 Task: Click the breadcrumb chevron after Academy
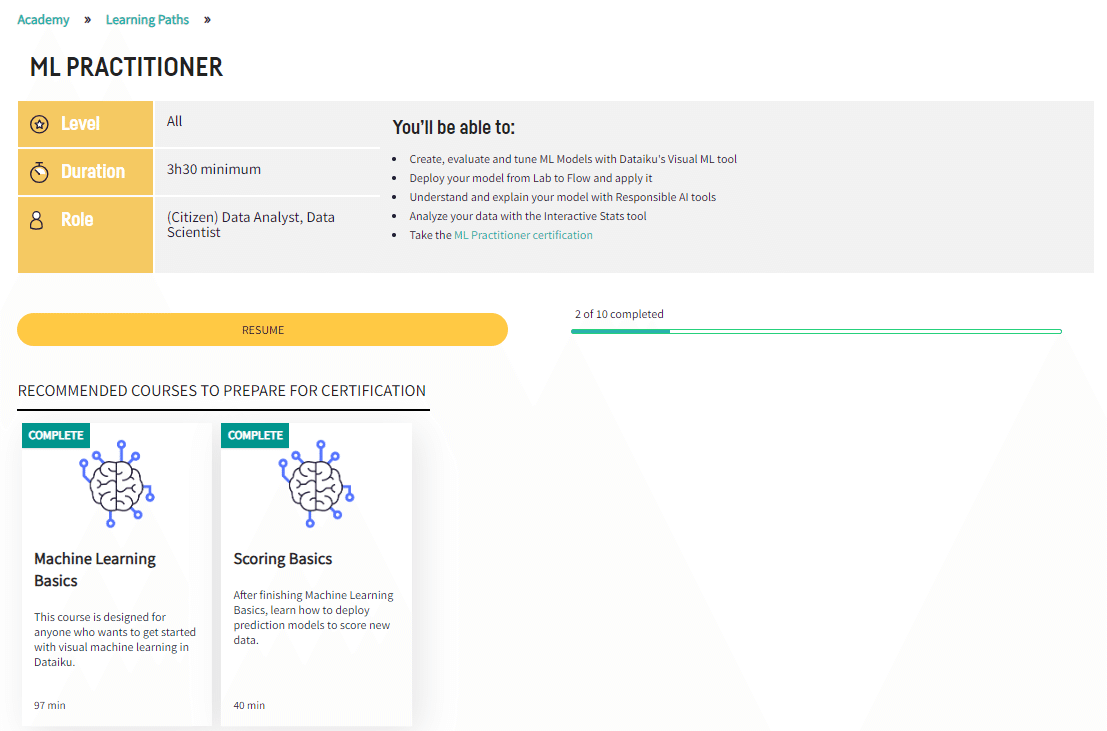point(90,19)
